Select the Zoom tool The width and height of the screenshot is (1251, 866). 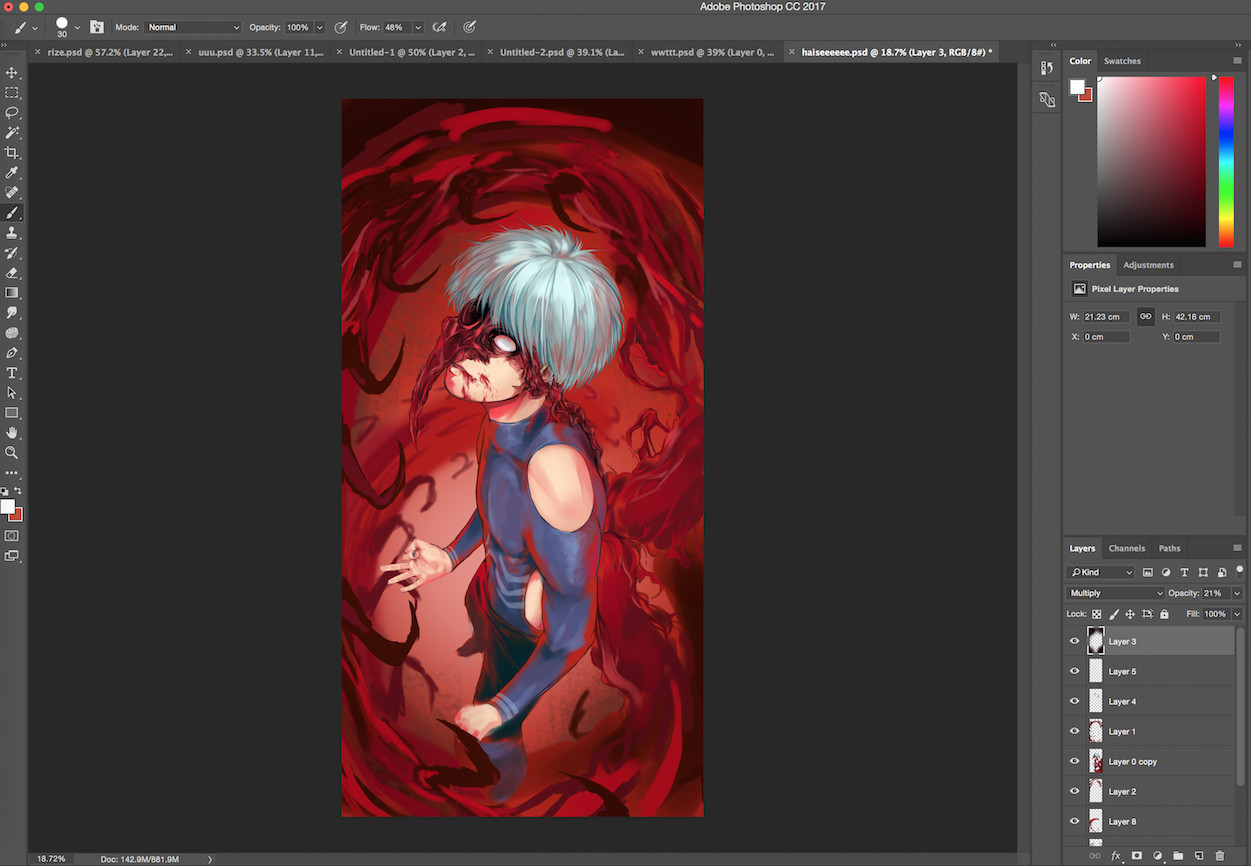[12, 453]
